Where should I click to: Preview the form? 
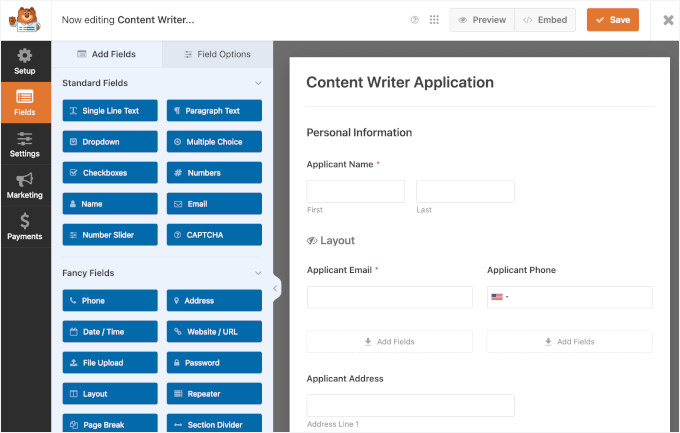481,20
